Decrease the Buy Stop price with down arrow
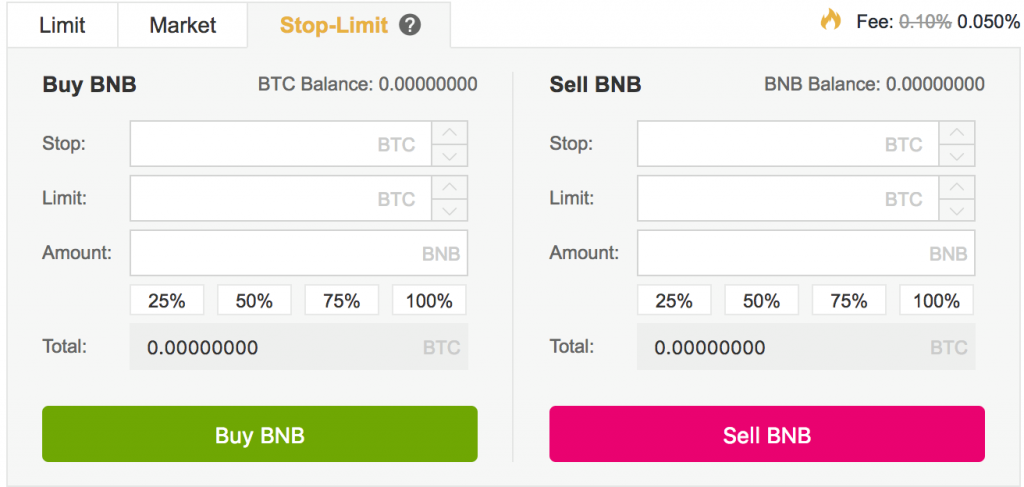Image resolution: width=1024 pixels, height=487 pixels. (x=450, y=155)
